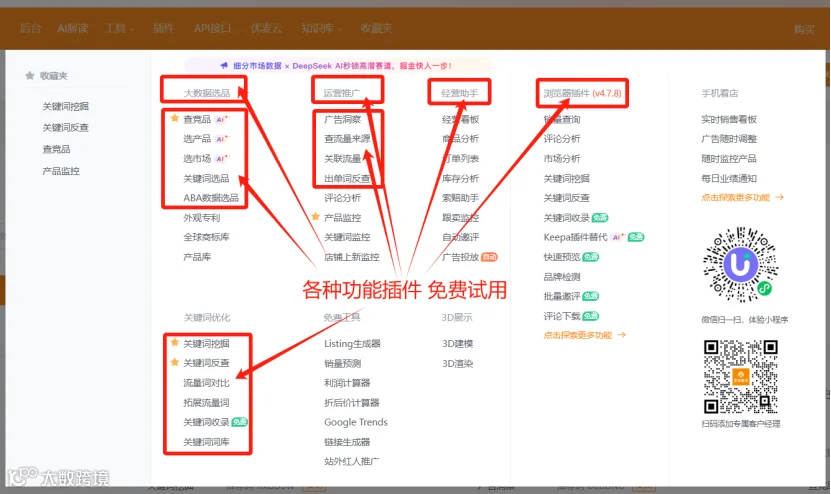Open 关键词挖掘 in the favorites sidebar
The image size is (831, 494).
66,107
